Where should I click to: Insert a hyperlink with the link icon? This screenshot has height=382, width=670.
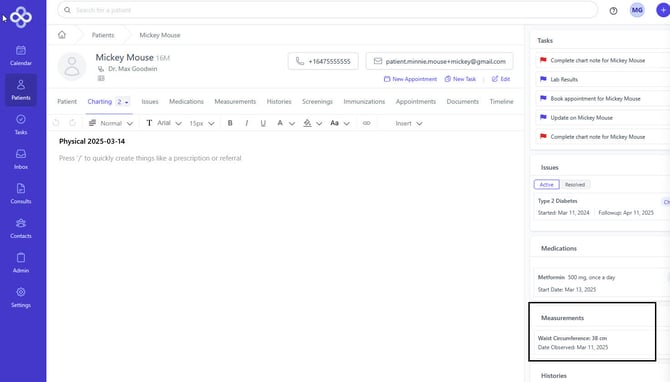tap(366, 123)
